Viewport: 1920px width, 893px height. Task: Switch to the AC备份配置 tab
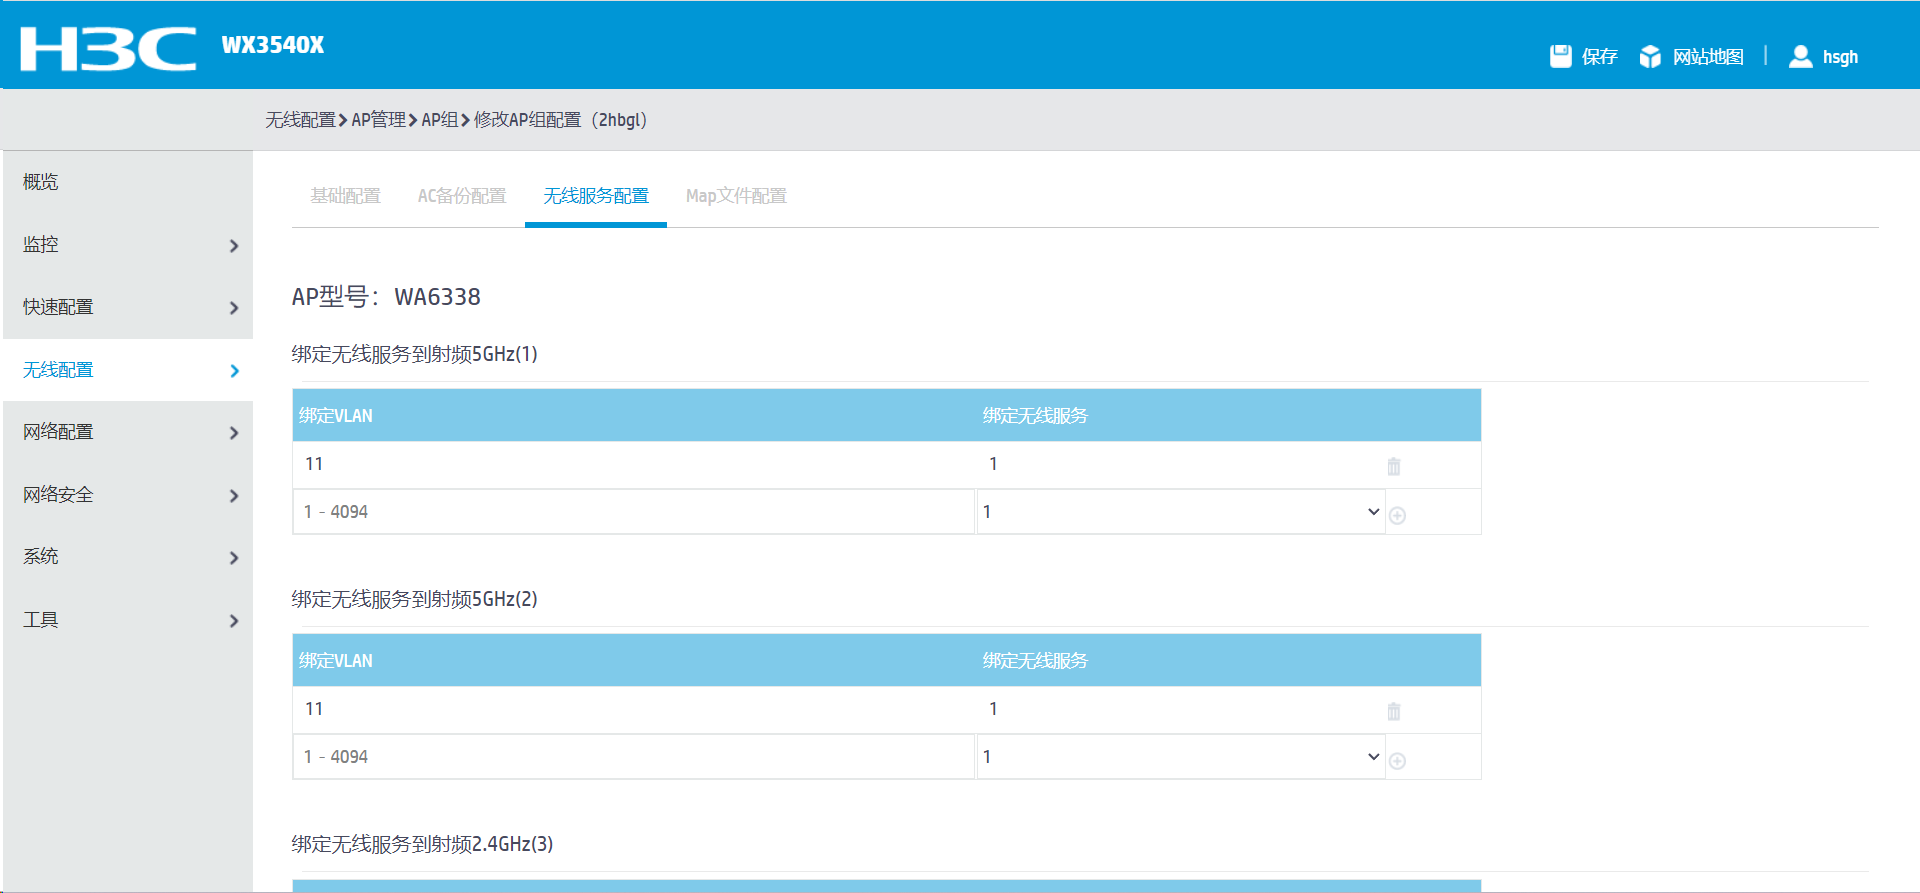click(462, 196)
